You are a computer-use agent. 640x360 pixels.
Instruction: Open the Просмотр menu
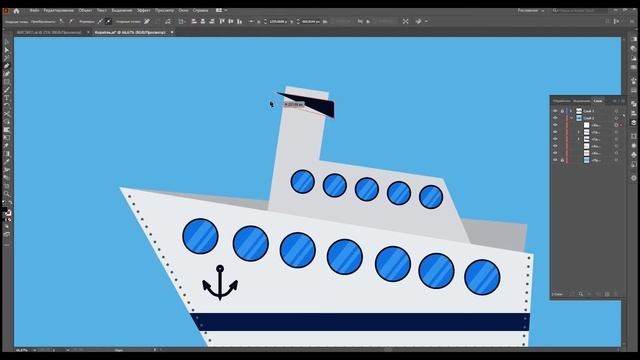pyautogui.click(x=164, y=11)
